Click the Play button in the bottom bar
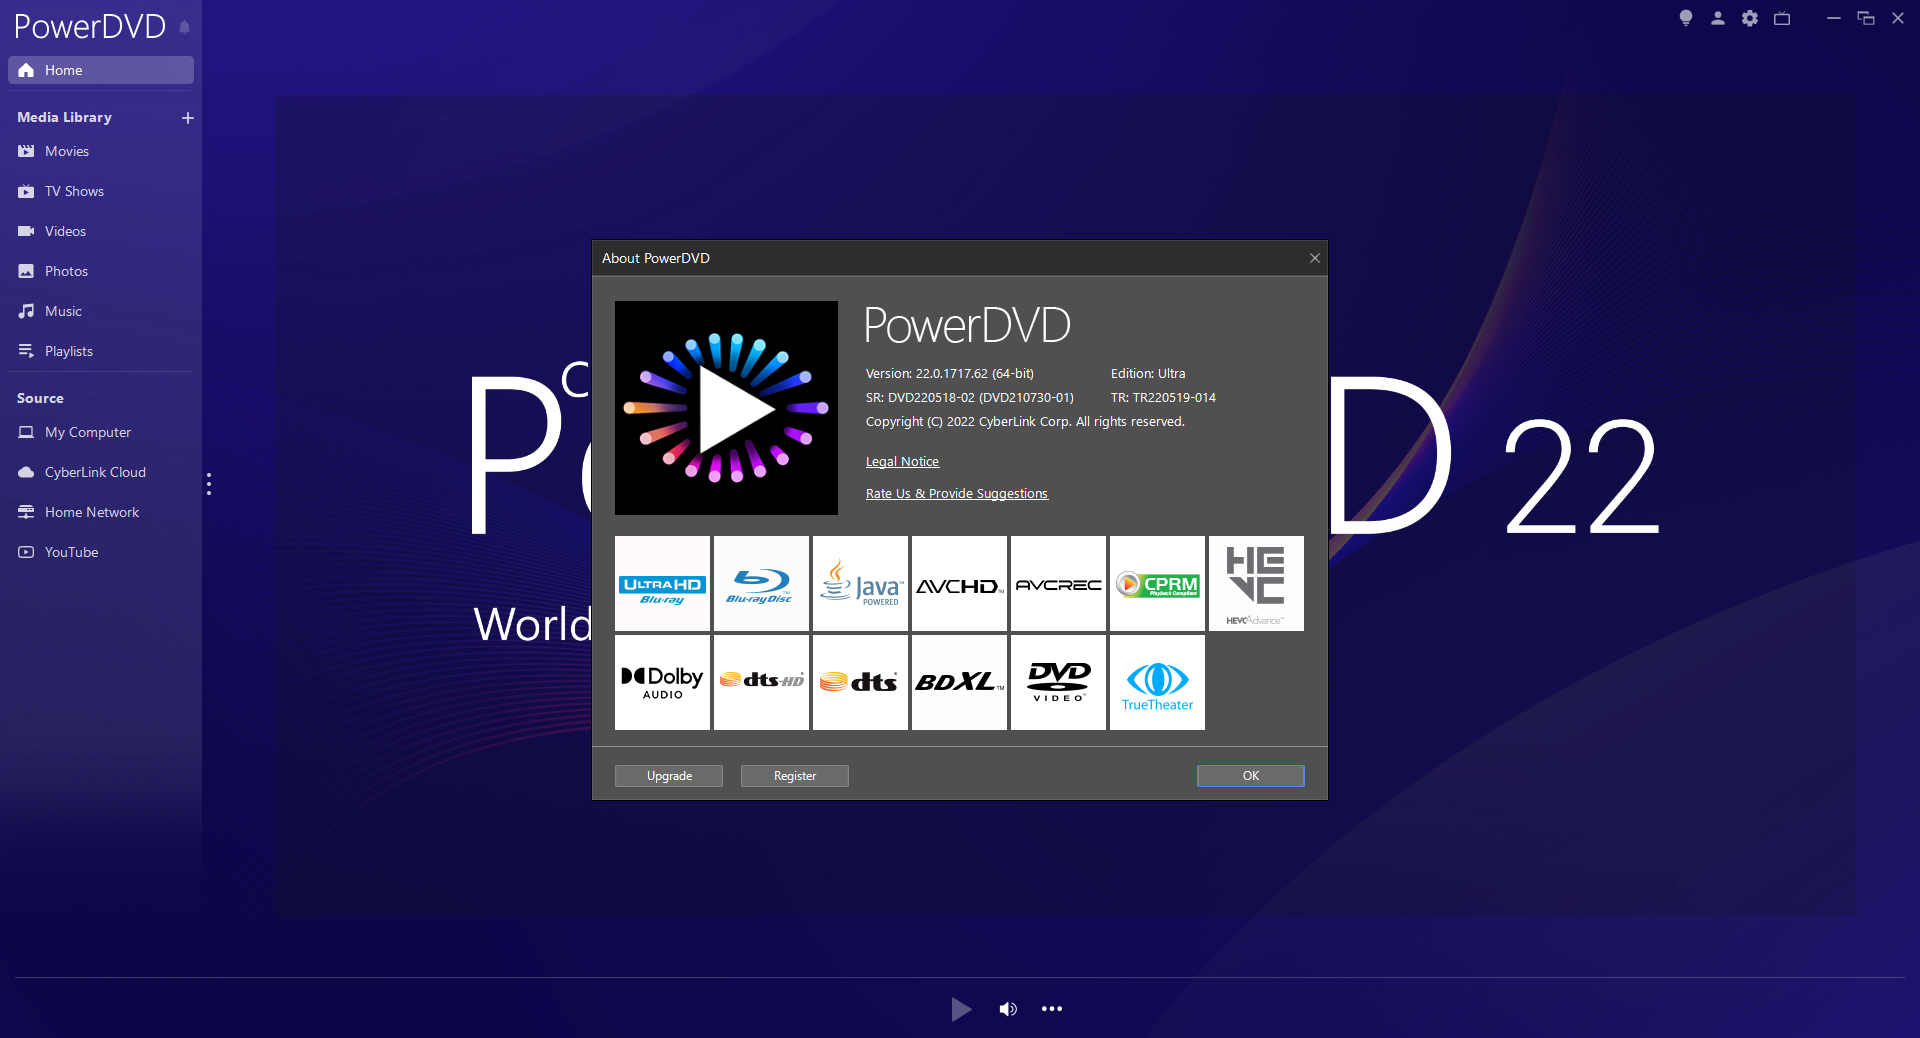The height and width of the screenshot is (1038, 1920). click(x=961, y=1009)
